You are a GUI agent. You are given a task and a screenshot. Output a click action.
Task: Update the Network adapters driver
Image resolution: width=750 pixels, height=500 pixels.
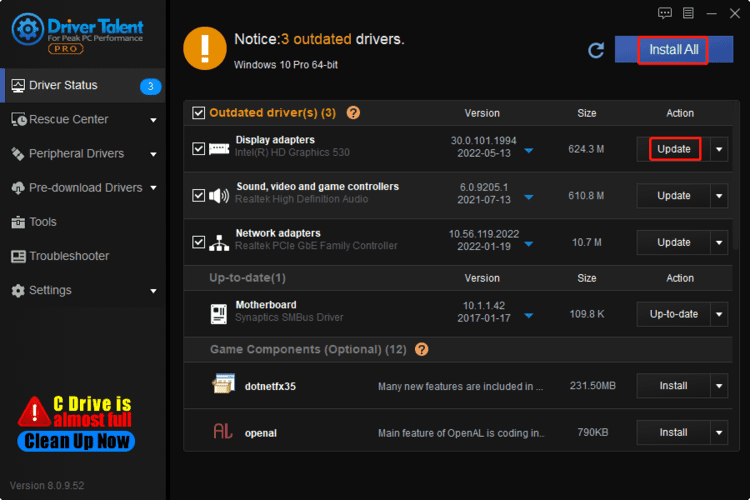pos(673,243)
